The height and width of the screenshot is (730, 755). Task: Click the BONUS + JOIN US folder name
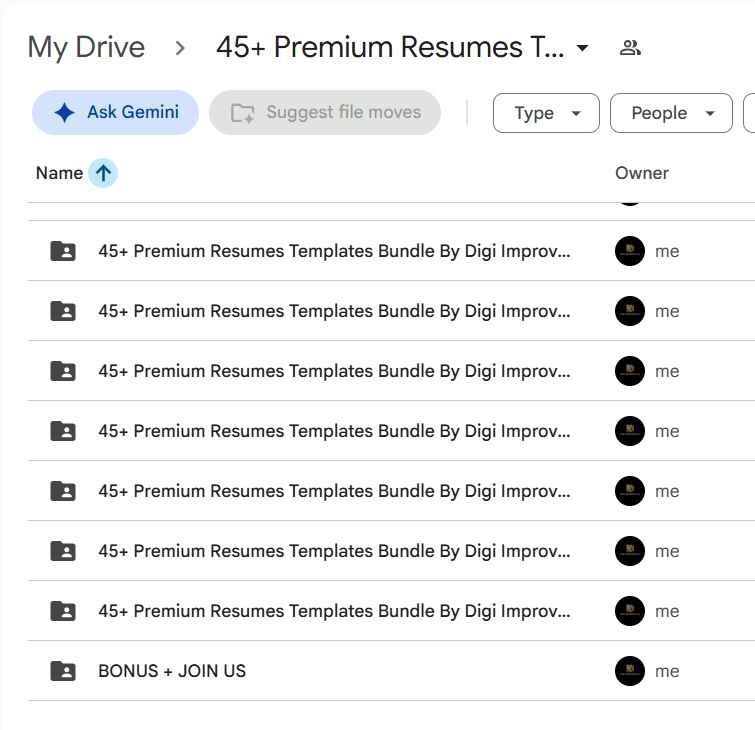click(x=172, y=671)
